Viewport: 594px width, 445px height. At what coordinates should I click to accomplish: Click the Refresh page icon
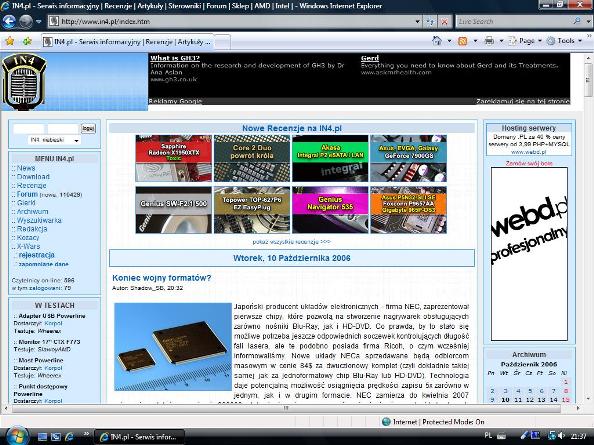[430, 22]
